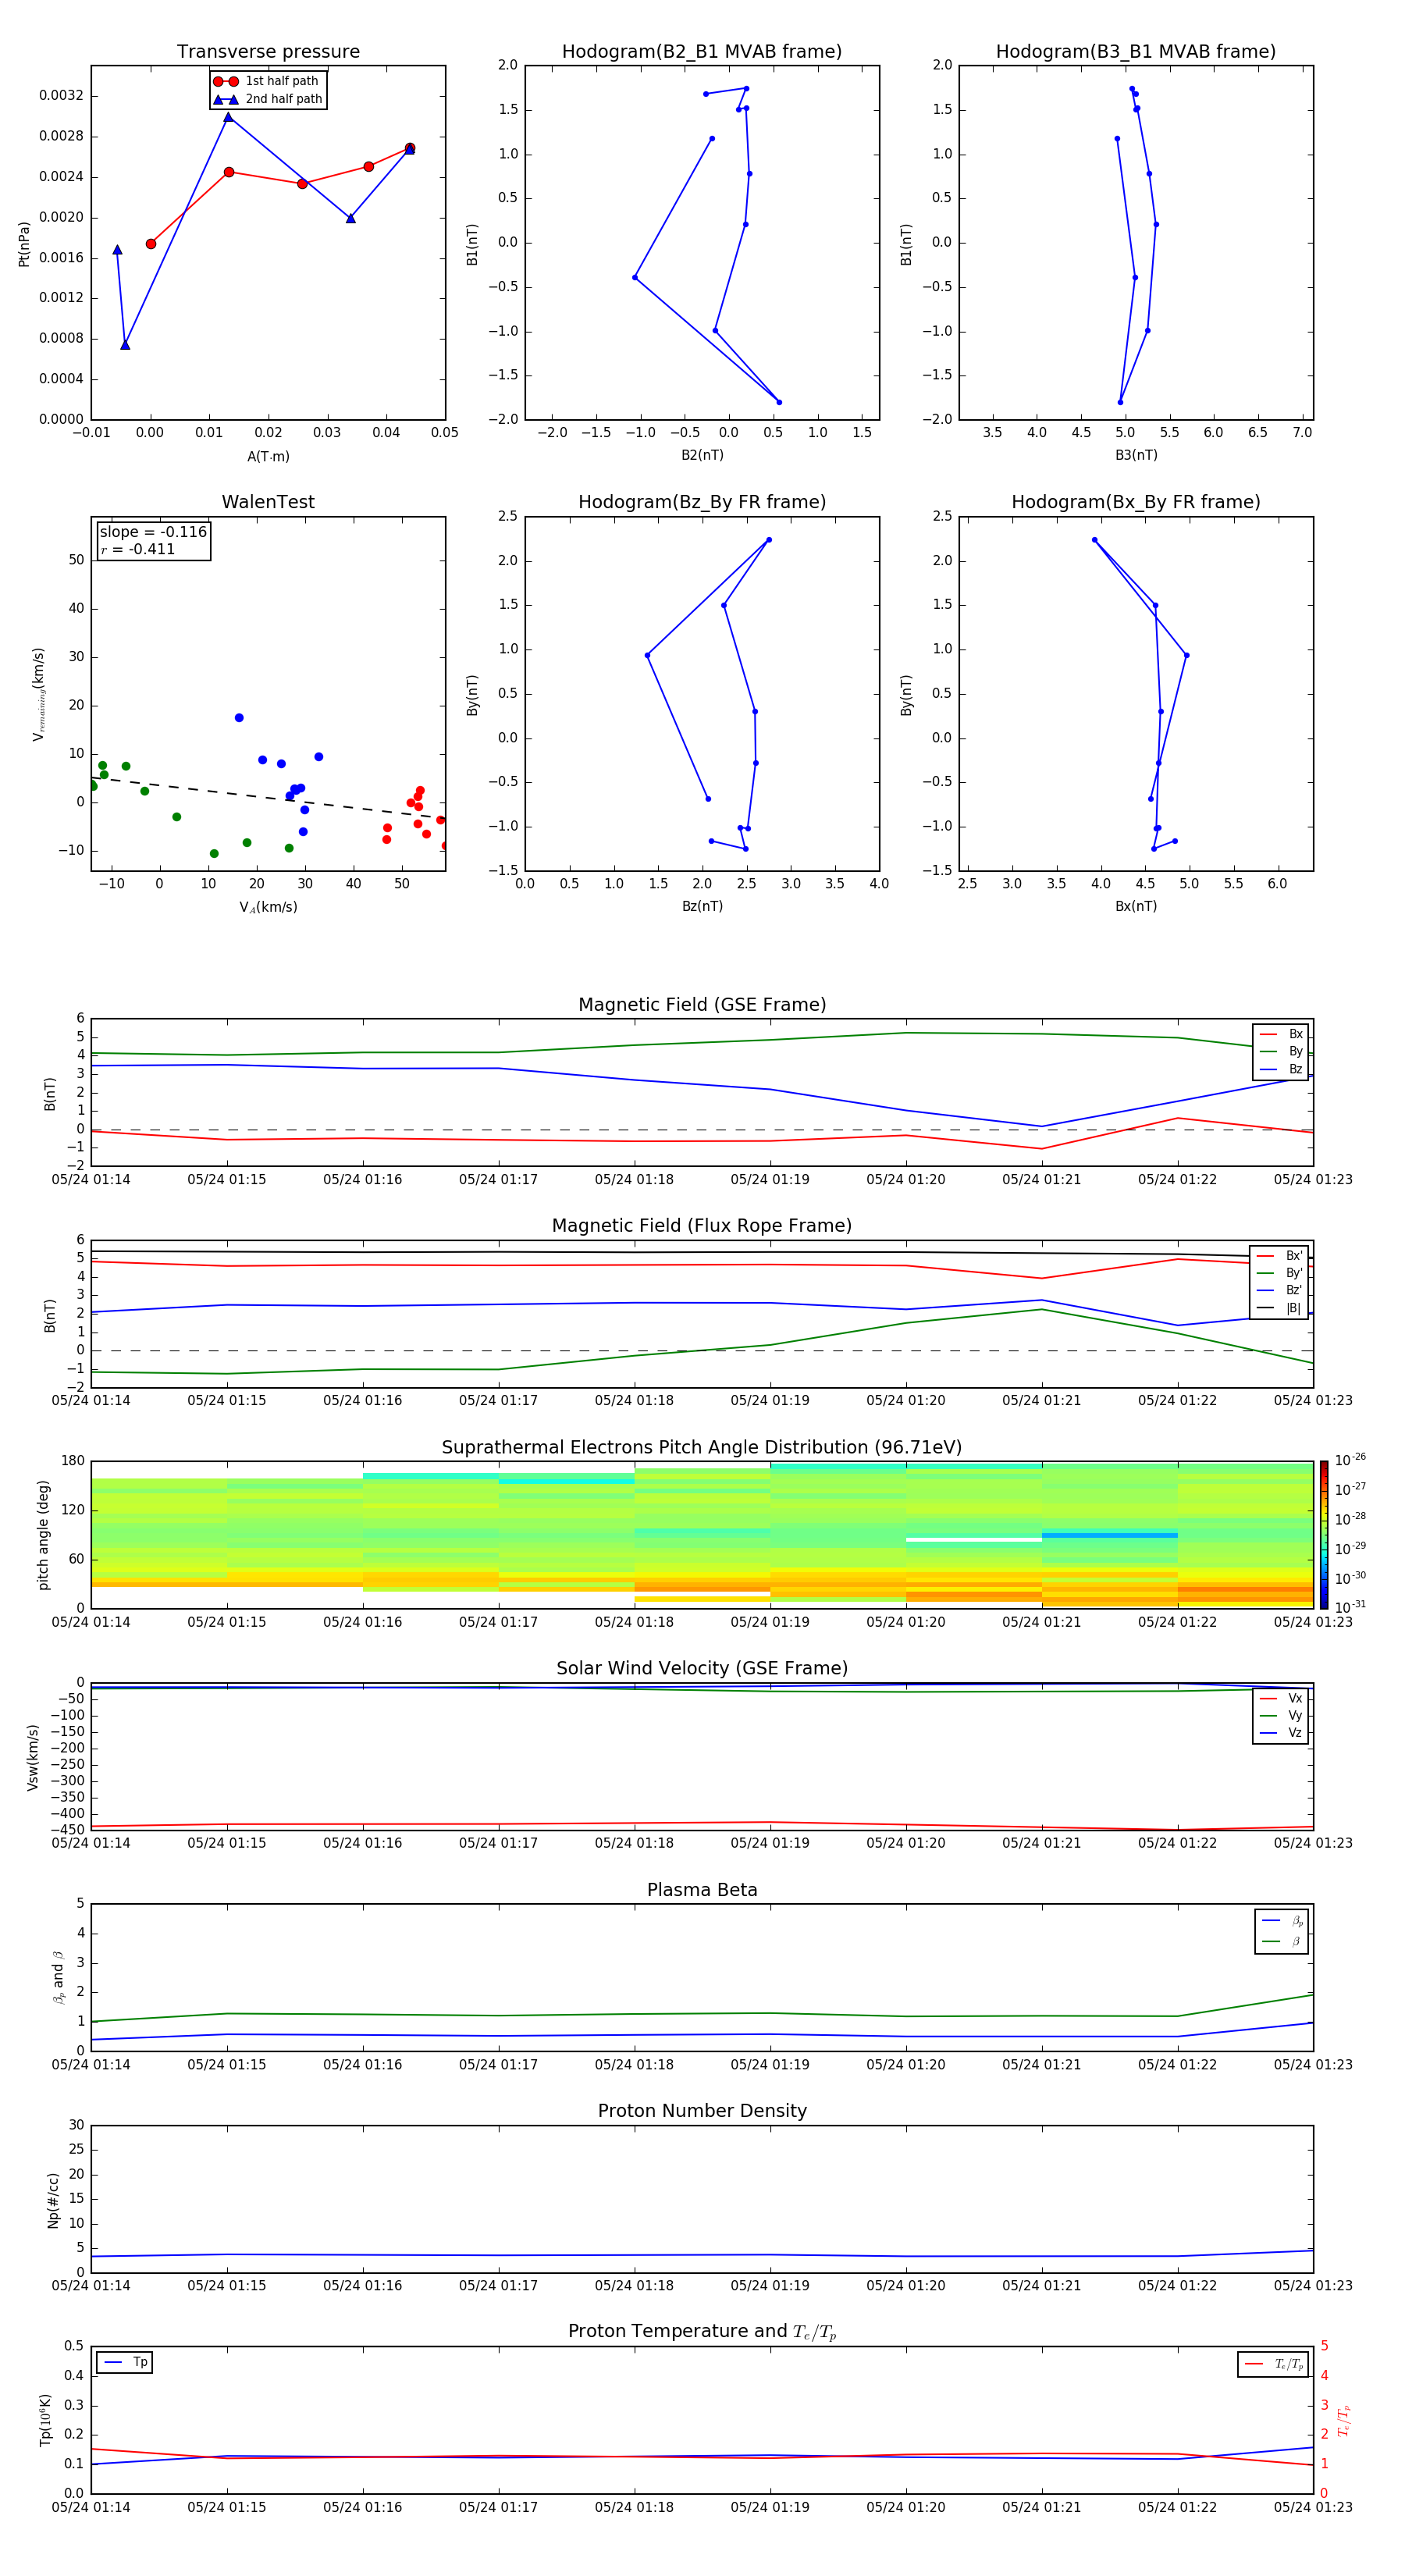The image size is (1405, 2576).
Task: Select the 'Tp' legend entry
Action: pyautogui.click(x=125, y=2362)
